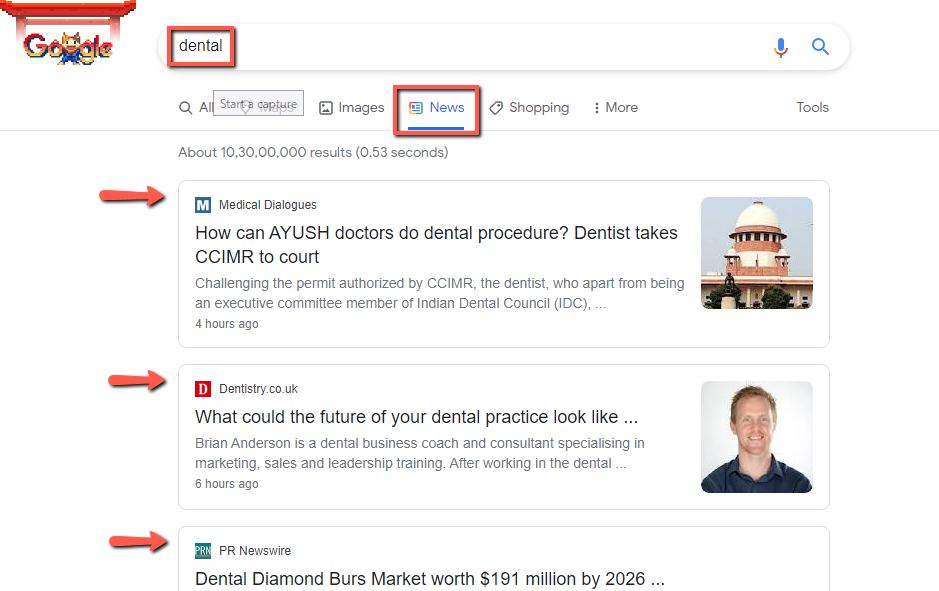The width and height of the screenshot is (939, 591).
Task: Click the search field containing dental
Action: tap(200, 46)
